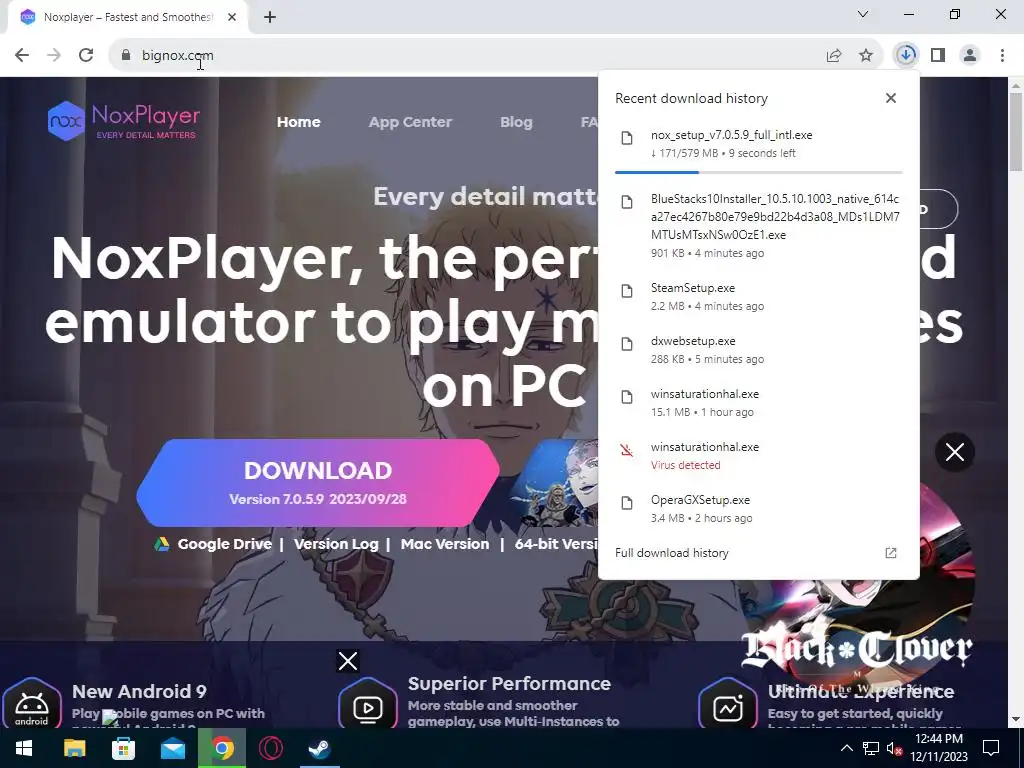Viewport: 1024px width, 768px height.
Task: Select winsaturationhal.exe marked Virus detected
Action: click(759, 455)
